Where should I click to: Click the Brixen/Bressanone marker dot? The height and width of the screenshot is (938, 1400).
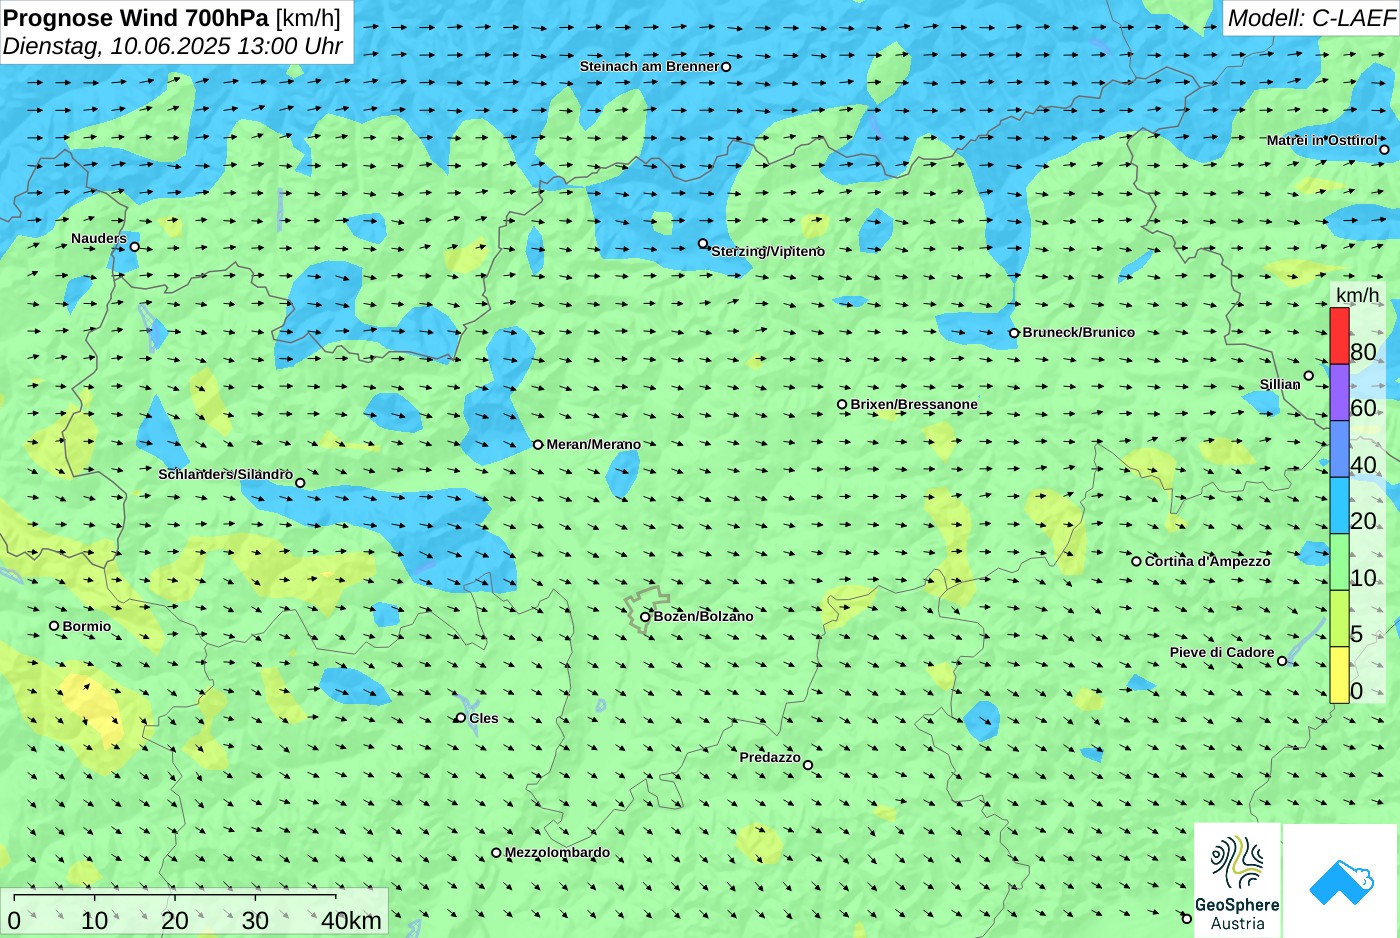point(842,405)
